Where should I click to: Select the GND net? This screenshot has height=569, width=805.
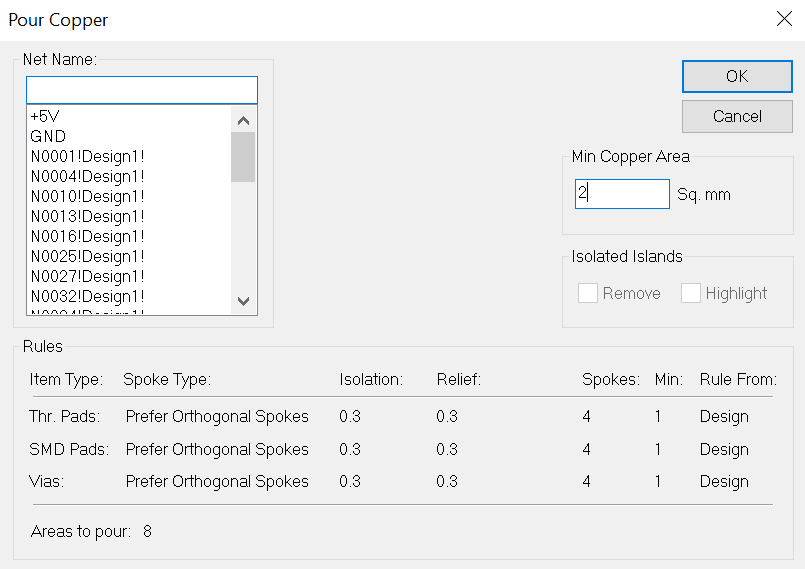pos(48,136)
